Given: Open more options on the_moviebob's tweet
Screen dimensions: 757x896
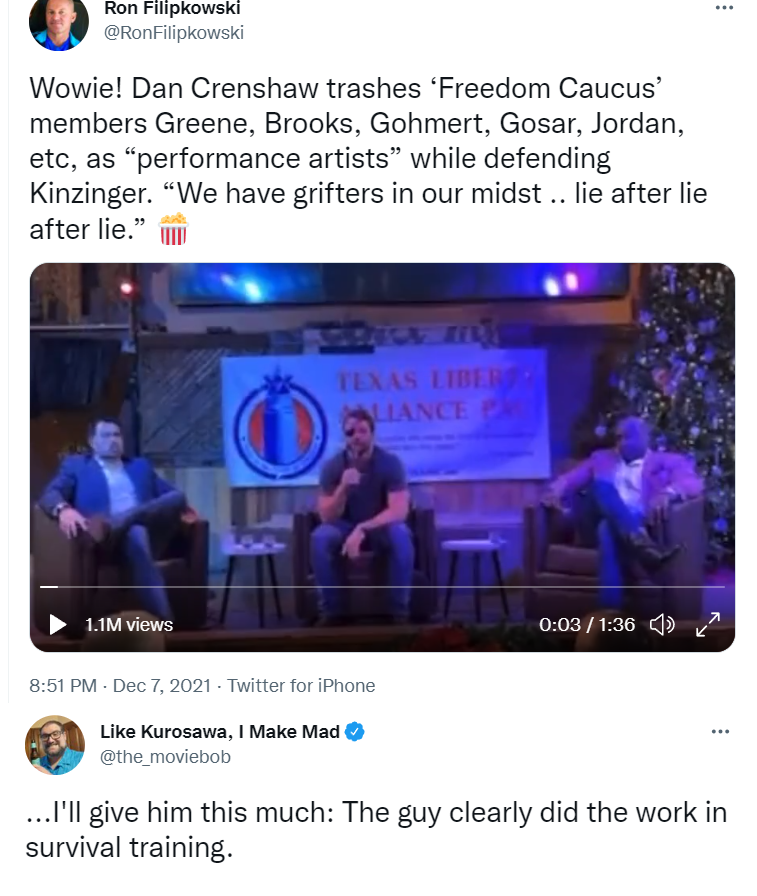Looking at the screenshot, I should click(x=720, y=731).
